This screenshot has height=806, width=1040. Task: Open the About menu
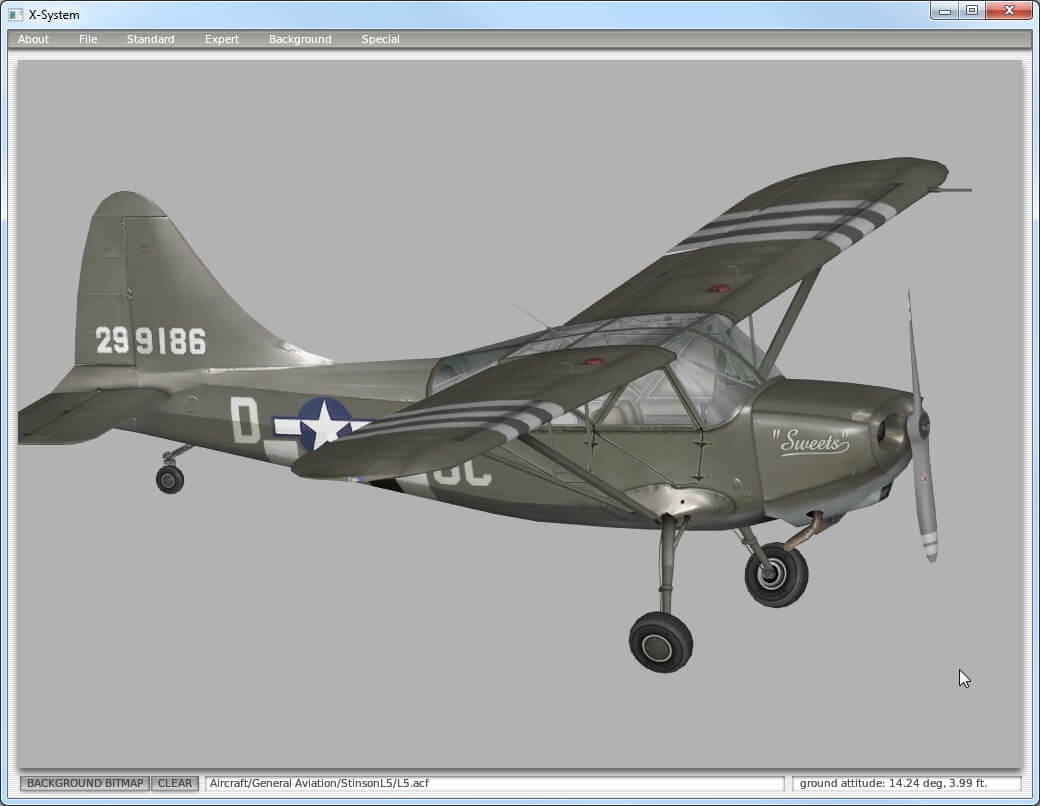[x=33, y=39]
